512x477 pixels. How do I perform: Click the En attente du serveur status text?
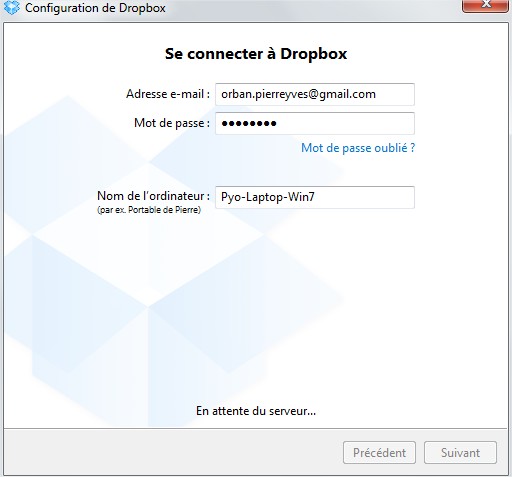click(256, 411)
